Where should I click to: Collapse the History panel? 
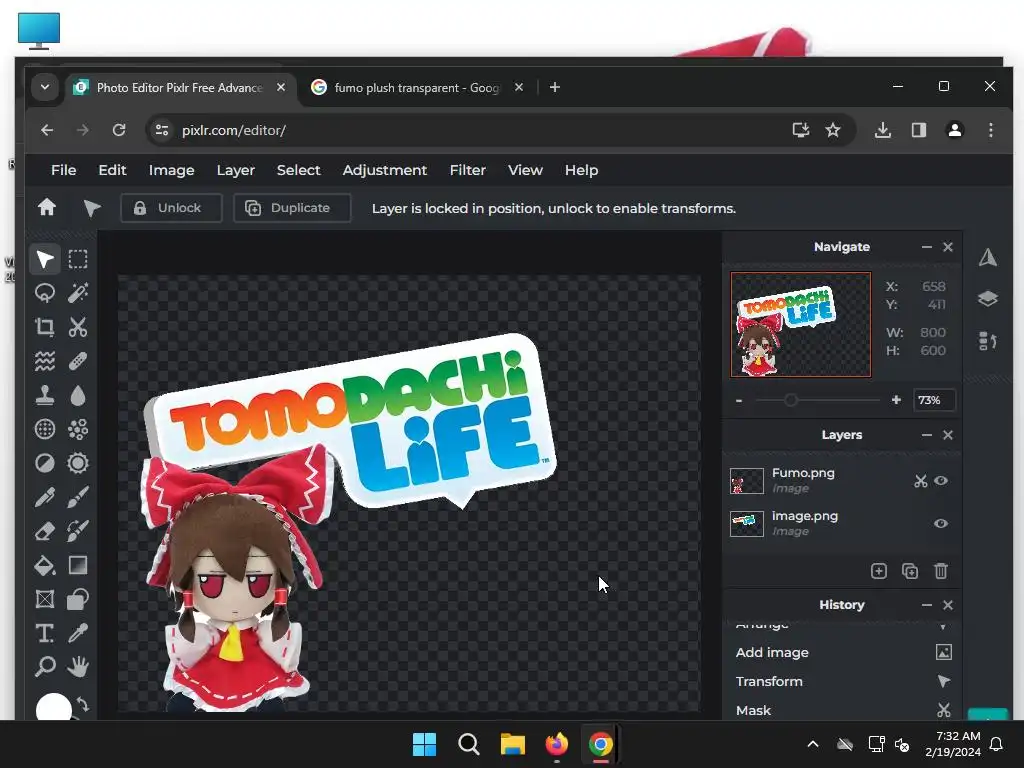coord(927,605)
